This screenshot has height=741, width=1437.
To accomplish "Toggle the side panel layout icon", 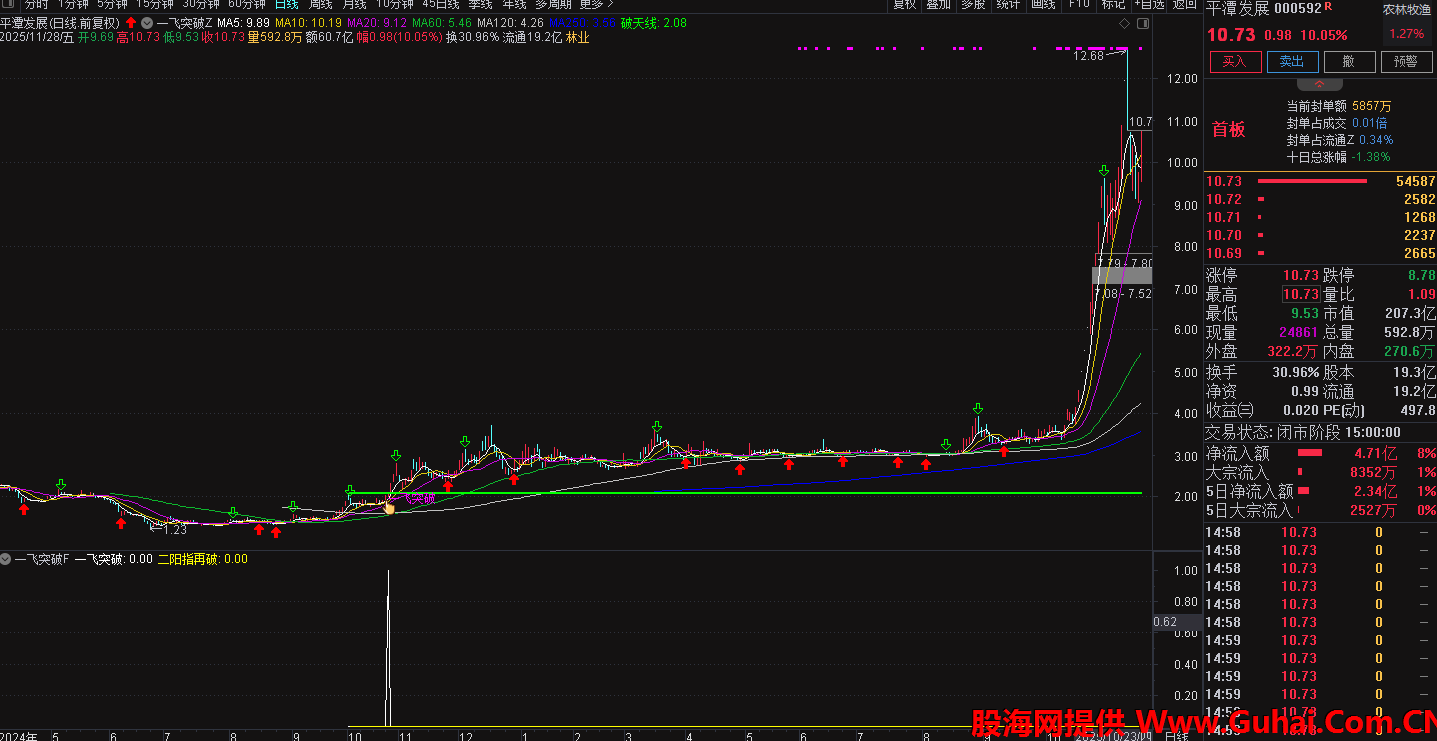I will click(1142, 22).
